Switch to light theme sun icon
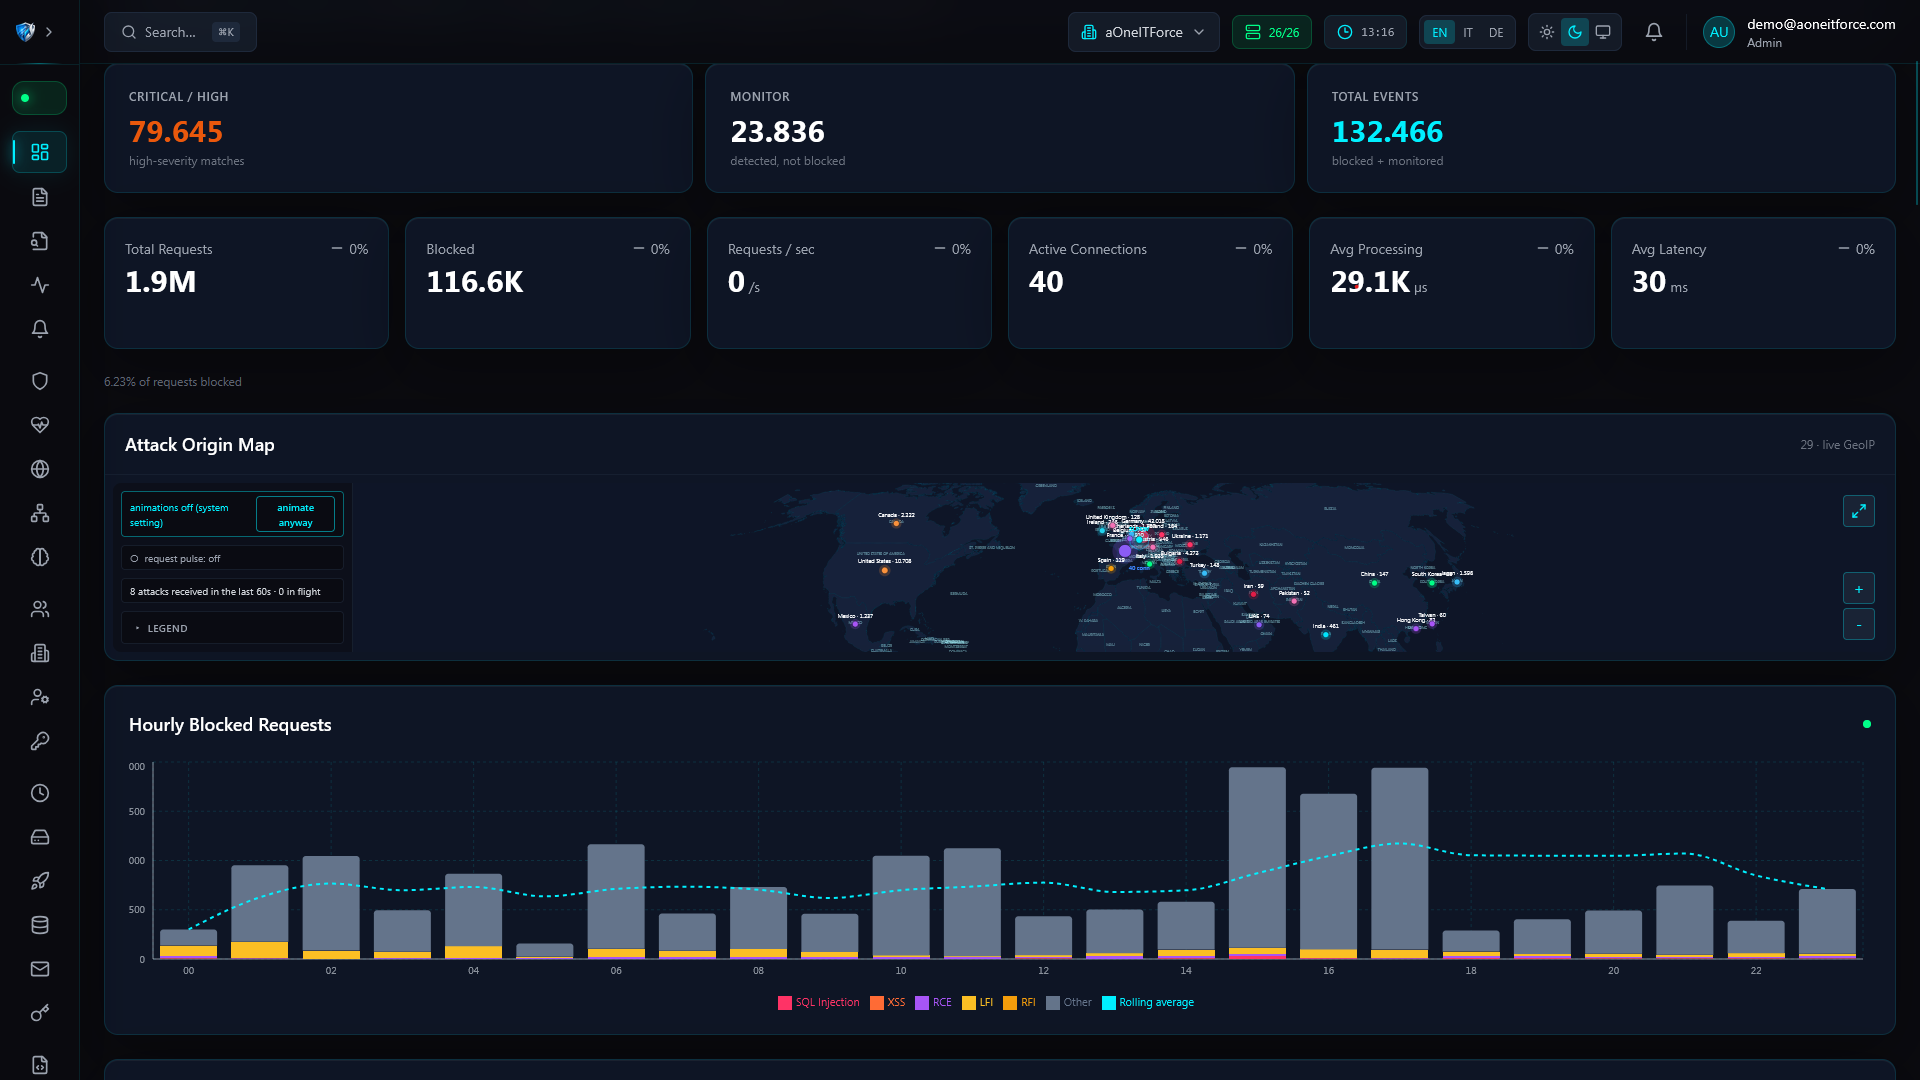This screenshot has width=1920, height=1080. click(x=1547, y=32)
